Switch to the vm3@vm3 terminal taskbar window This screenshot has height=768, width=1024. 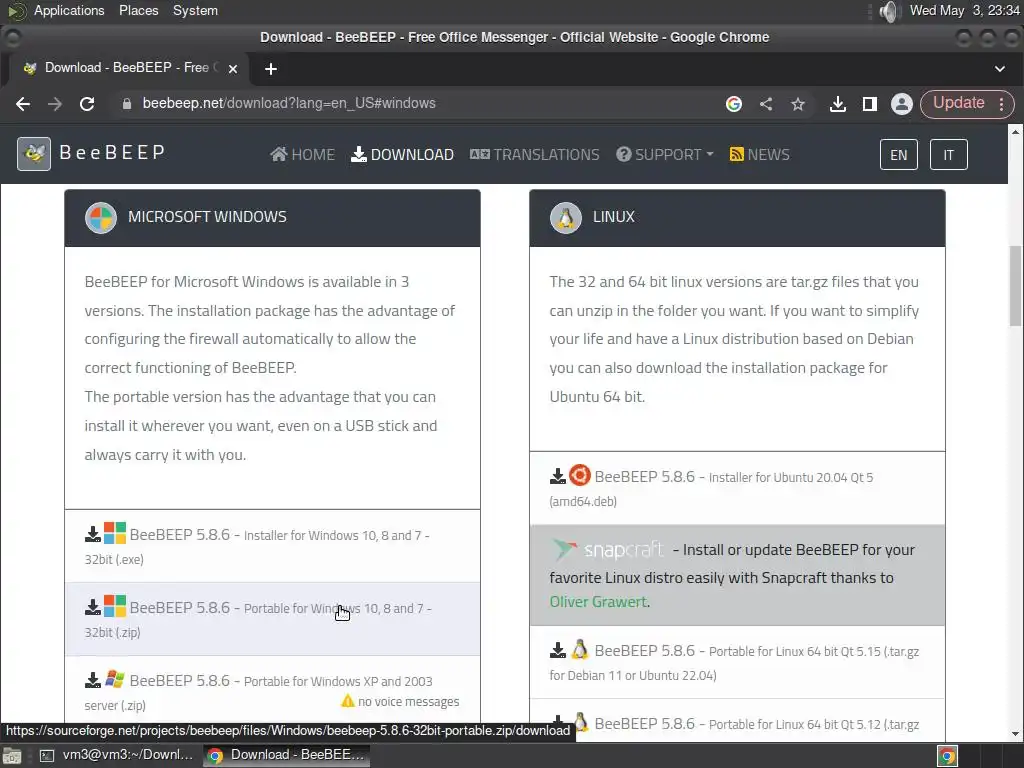116,755
